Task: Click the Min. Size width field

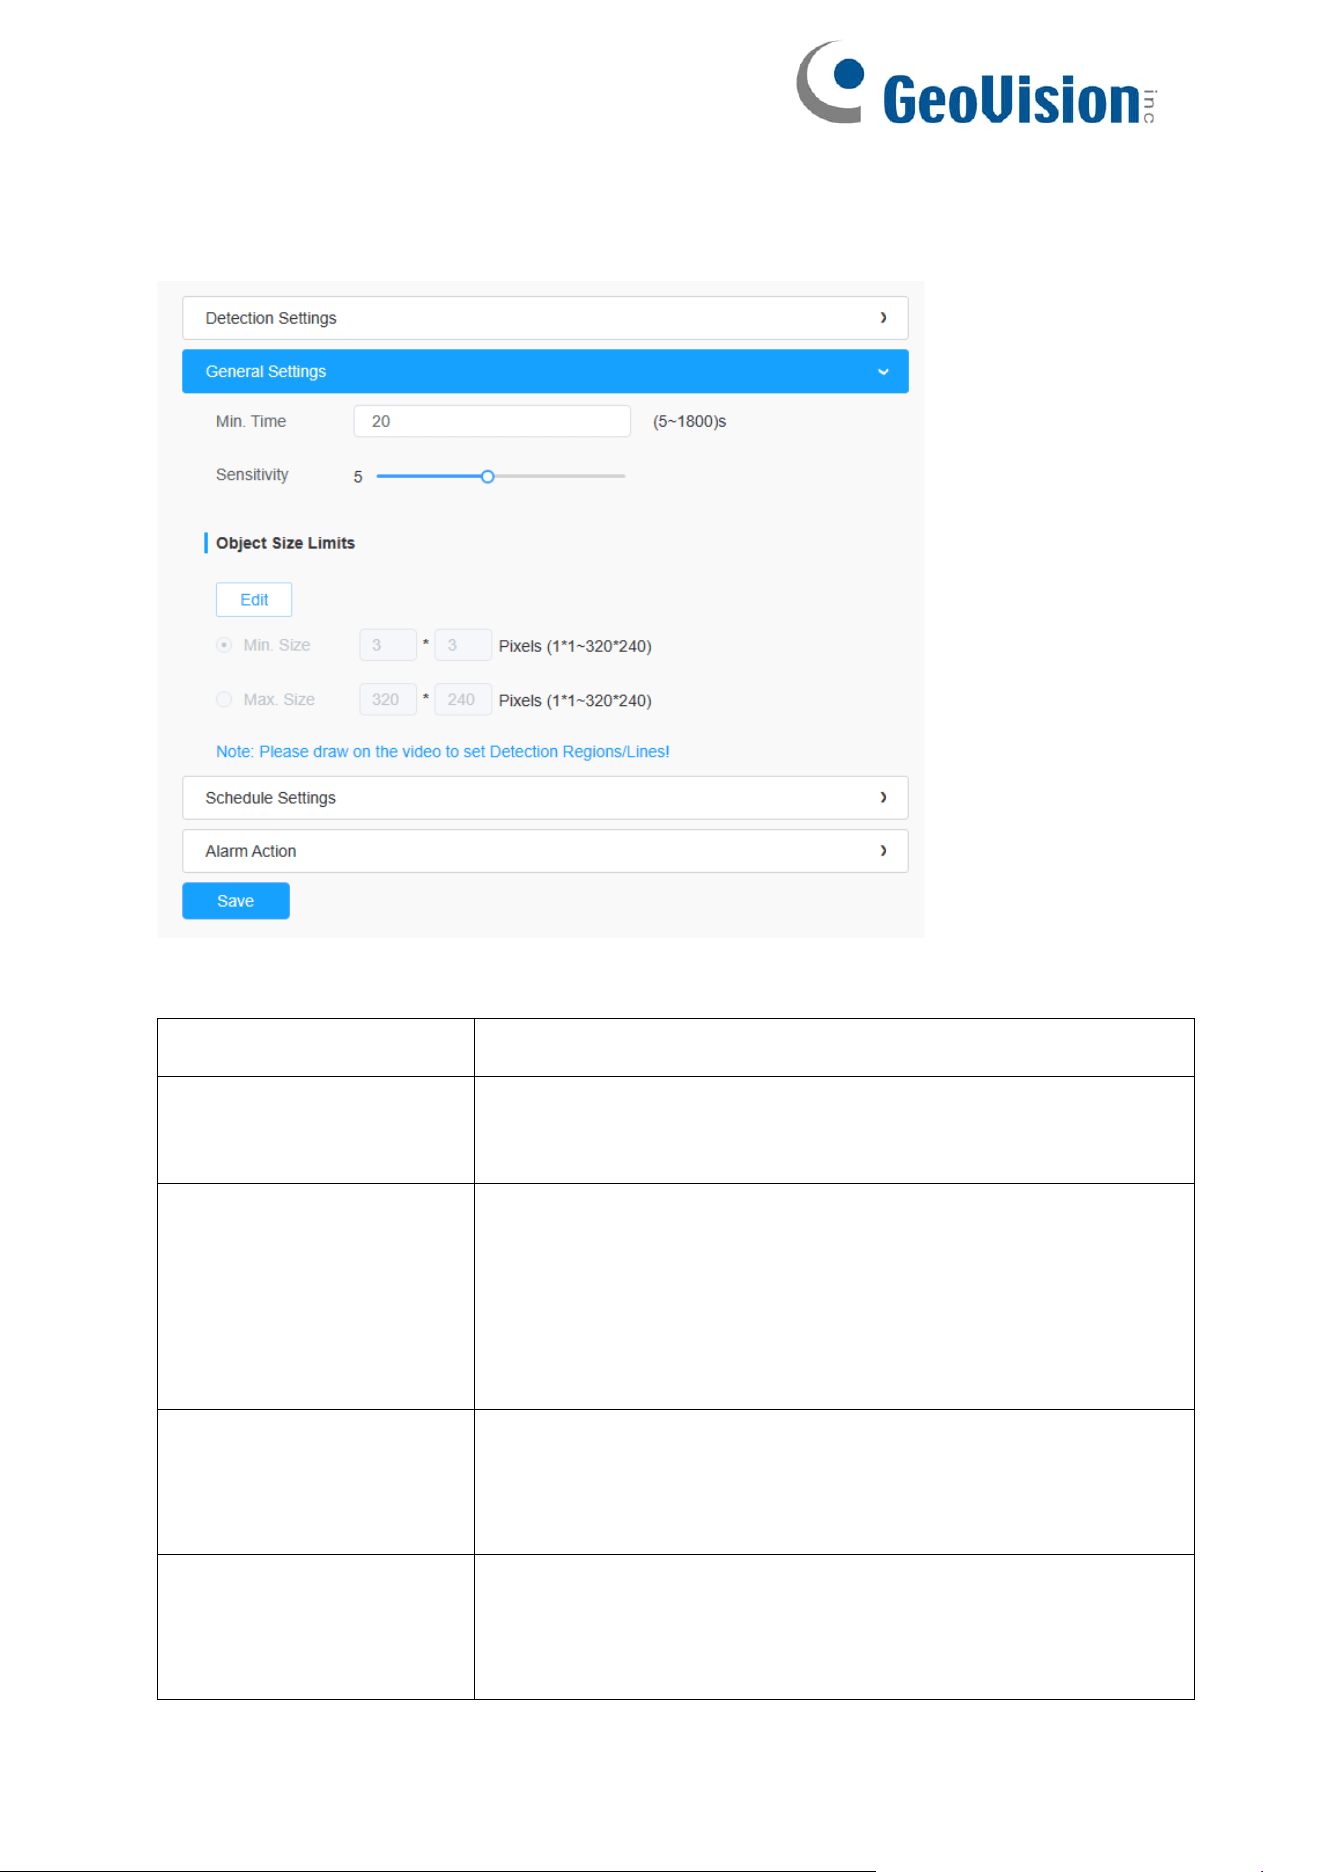Action: (x=388, y=645)
